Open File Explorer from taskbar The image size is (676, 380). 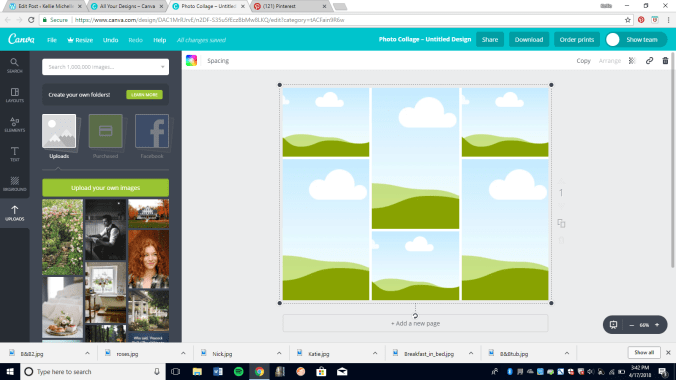point(197,371)
